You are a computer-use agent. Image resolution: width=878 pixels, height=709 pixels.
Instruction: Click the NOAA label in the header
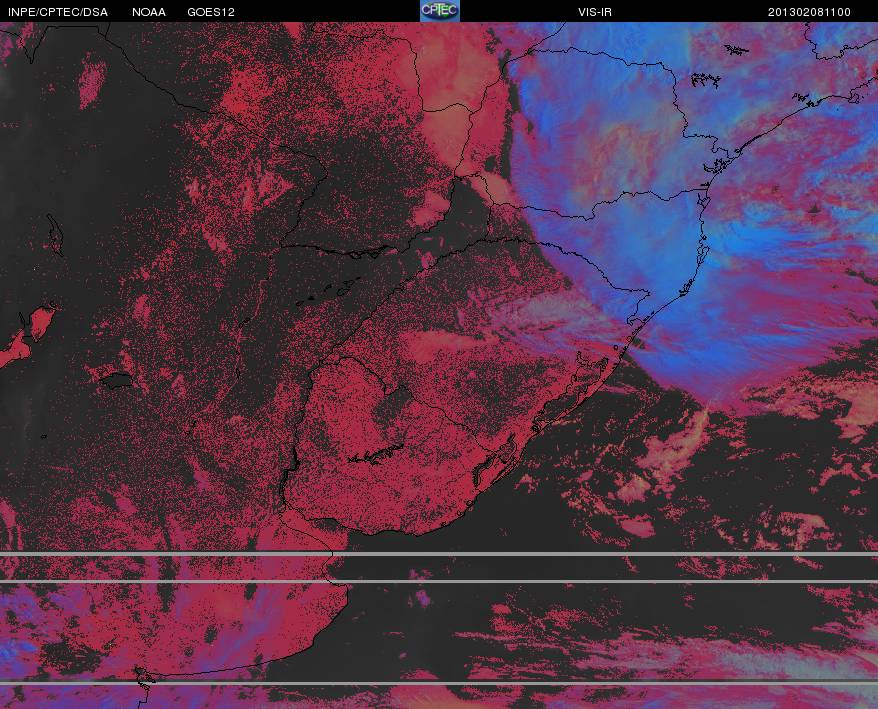(149, 12)
